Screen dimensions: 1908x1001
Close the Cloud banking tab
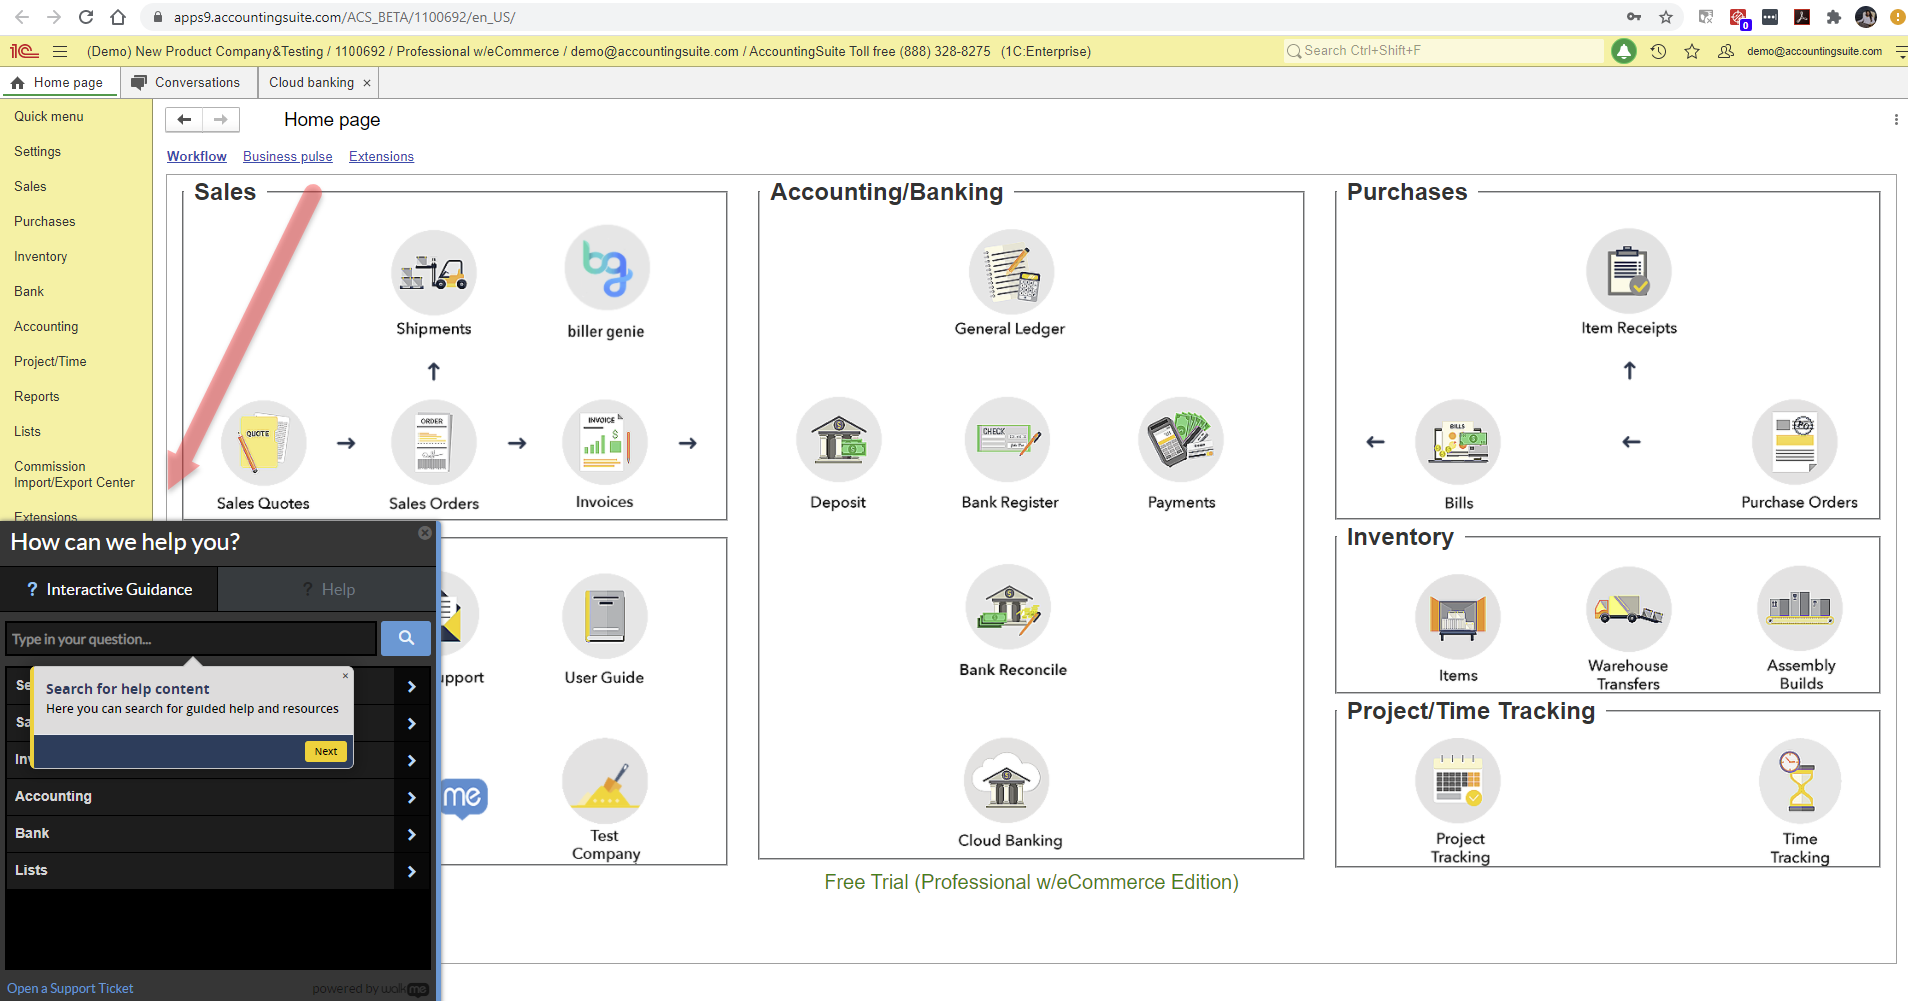click(367, 83)
